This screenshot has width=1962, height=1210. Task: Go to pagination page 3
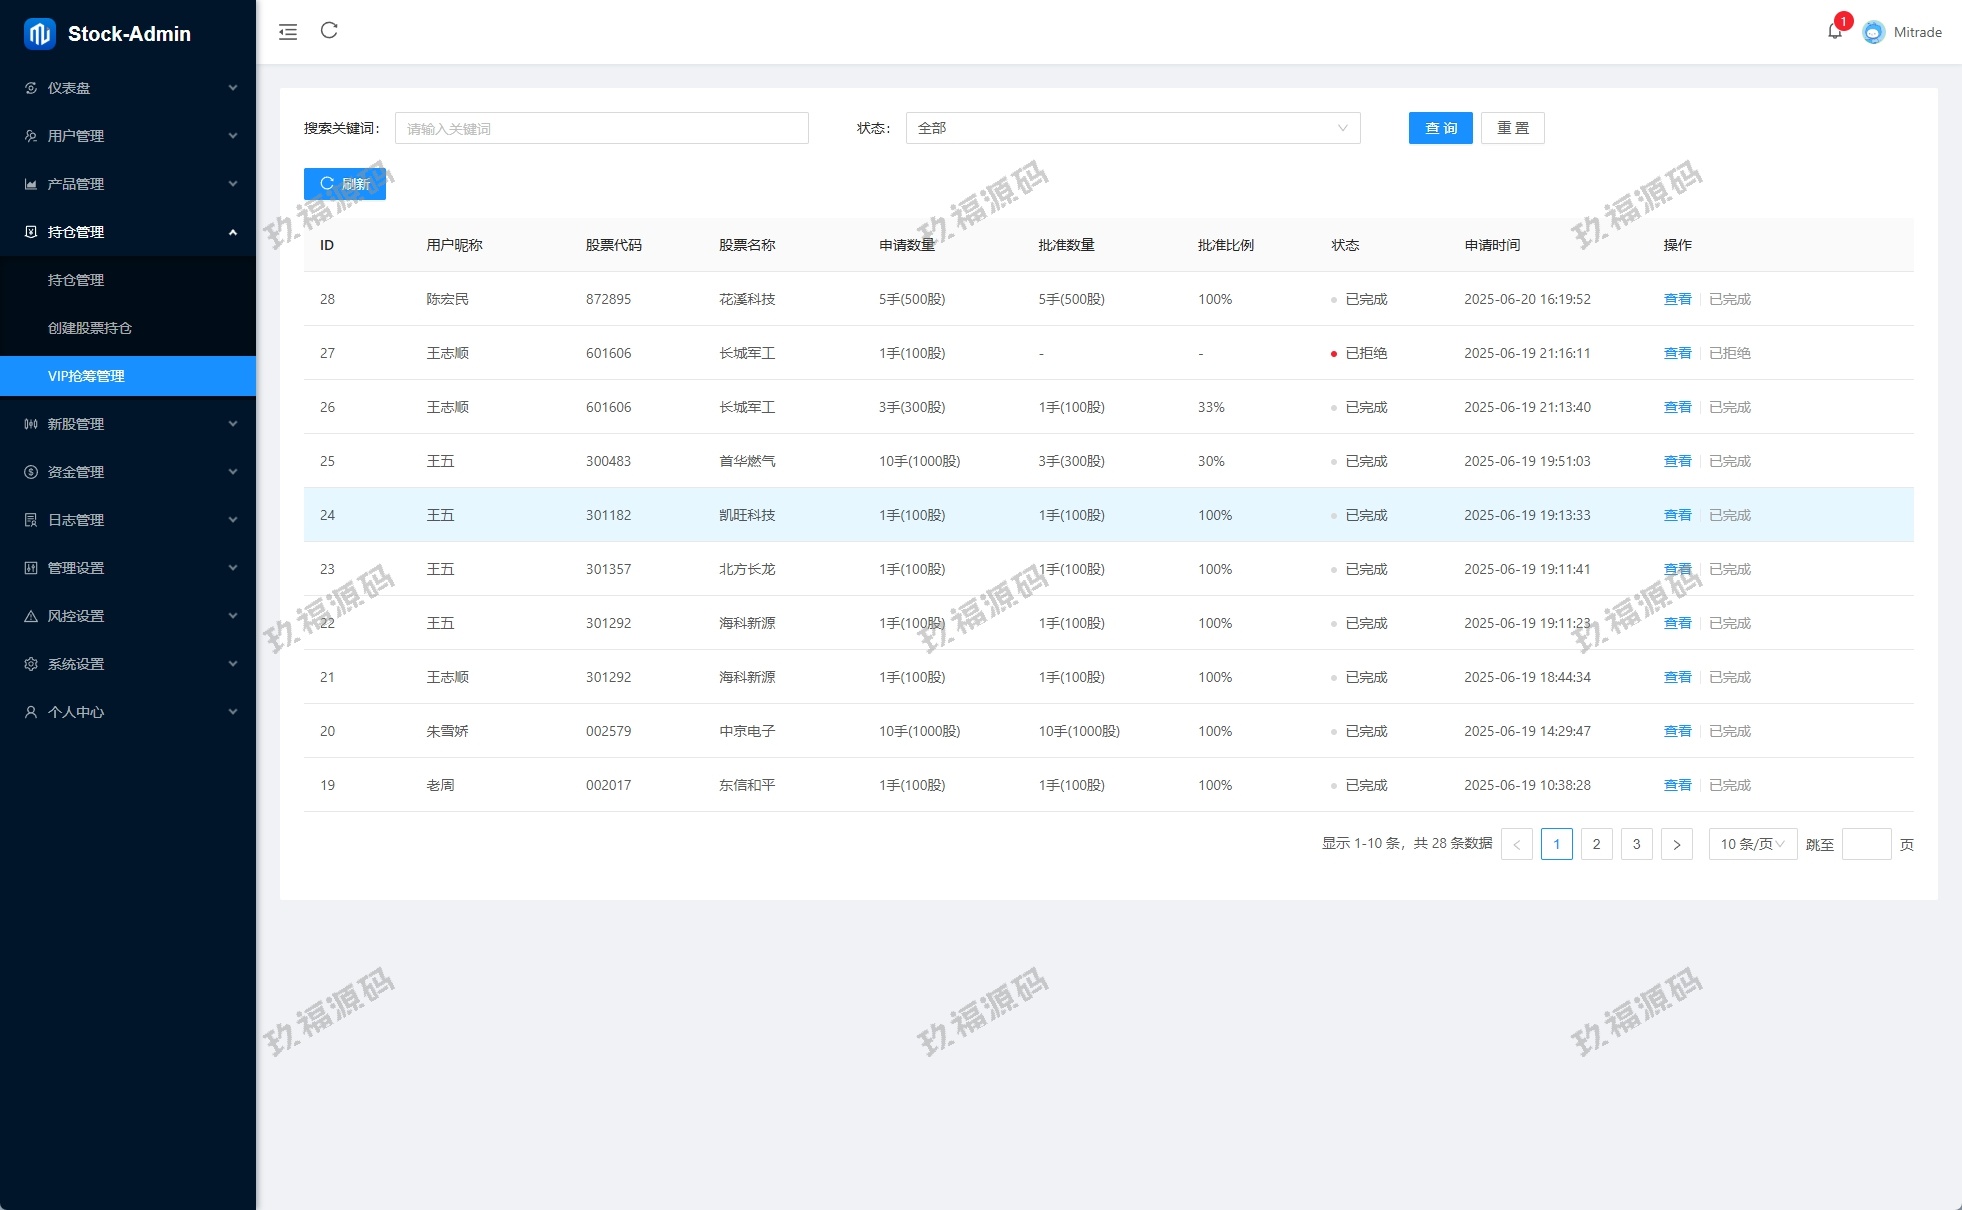[1636, 844]
